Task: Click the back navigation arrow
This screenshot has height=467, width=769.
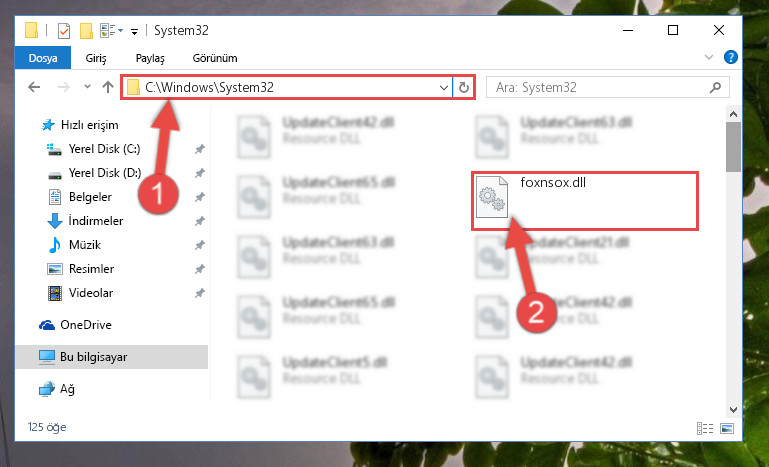Action: (34, 87)
